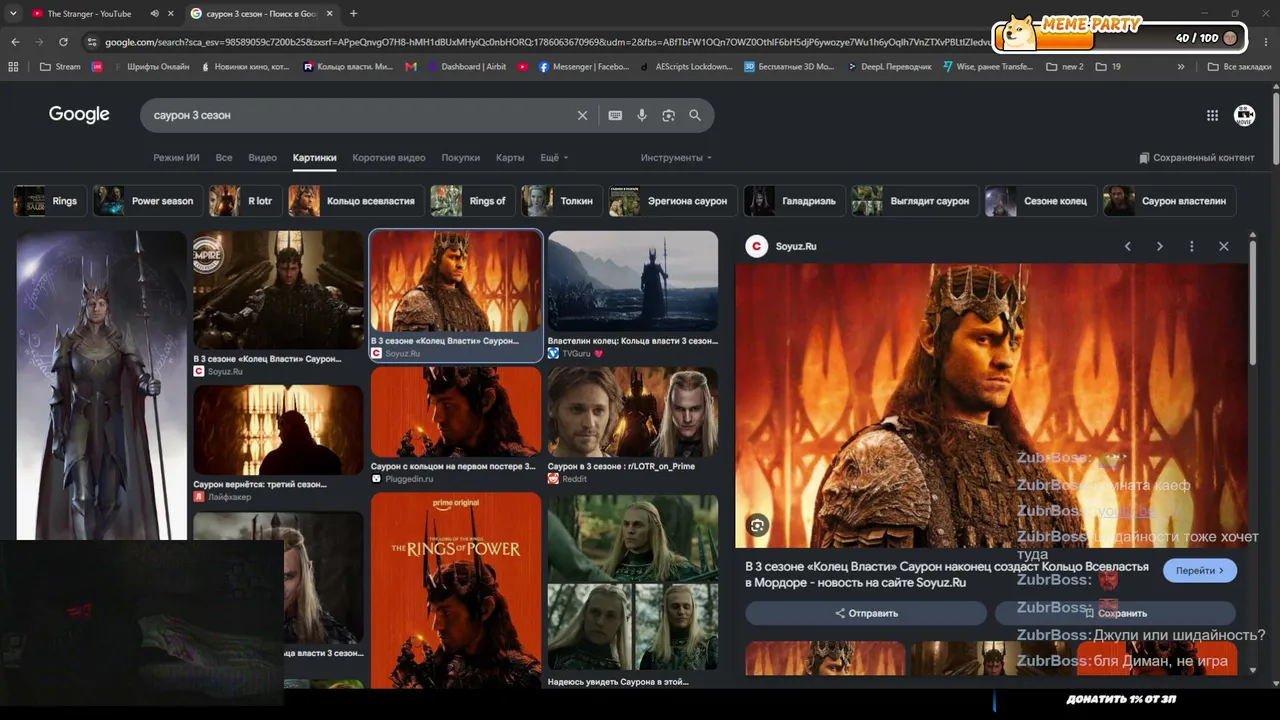The width and height of the screenshot is (1280, 720).
Task: Reload the page in browser toolbar
Action: pos(63,42)
